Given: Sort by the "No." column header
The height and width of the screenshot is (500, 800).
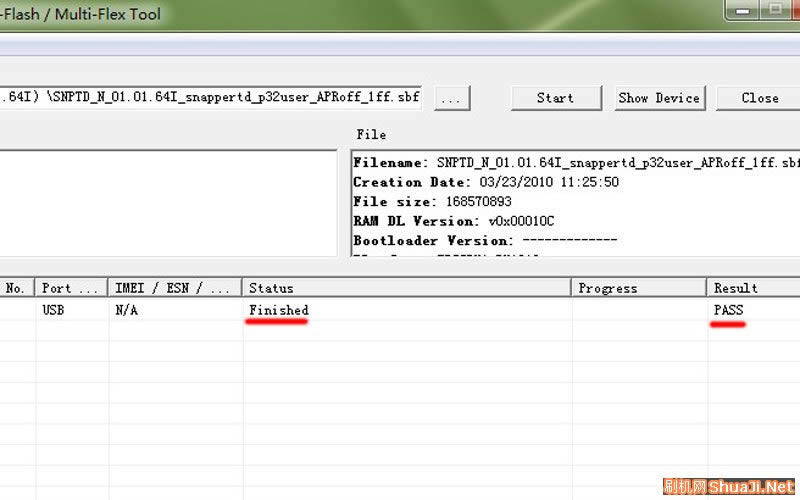Looking at the screenshot, I should click(x=16, y=288).
